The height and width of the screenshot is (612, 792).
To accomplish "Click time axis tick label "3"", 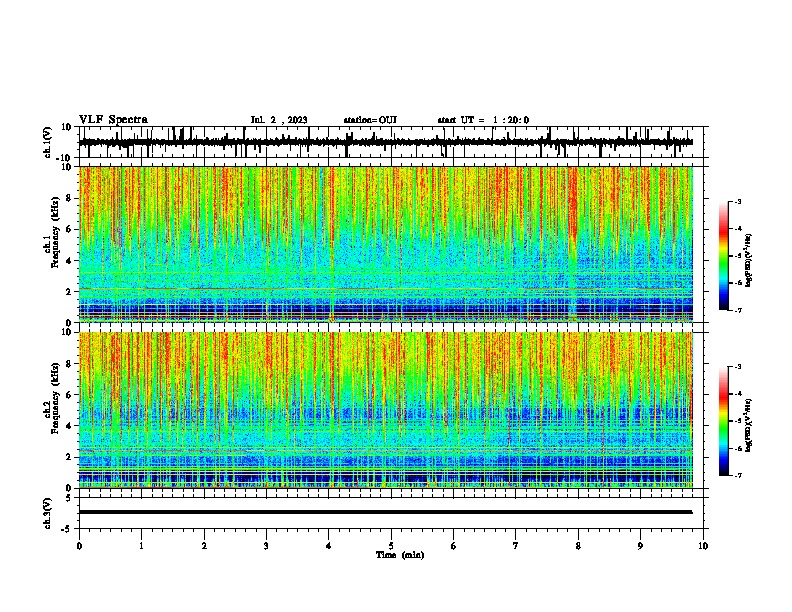I will (x=266, y=546).
